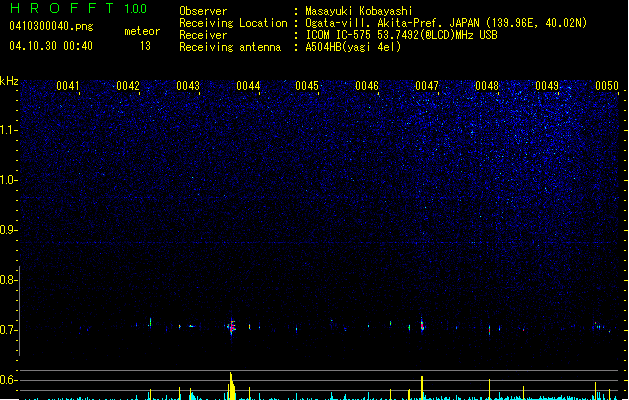Click the Receiving Location label
The width and height of the screenshot is (629, 400).
[x=233, y=23]
